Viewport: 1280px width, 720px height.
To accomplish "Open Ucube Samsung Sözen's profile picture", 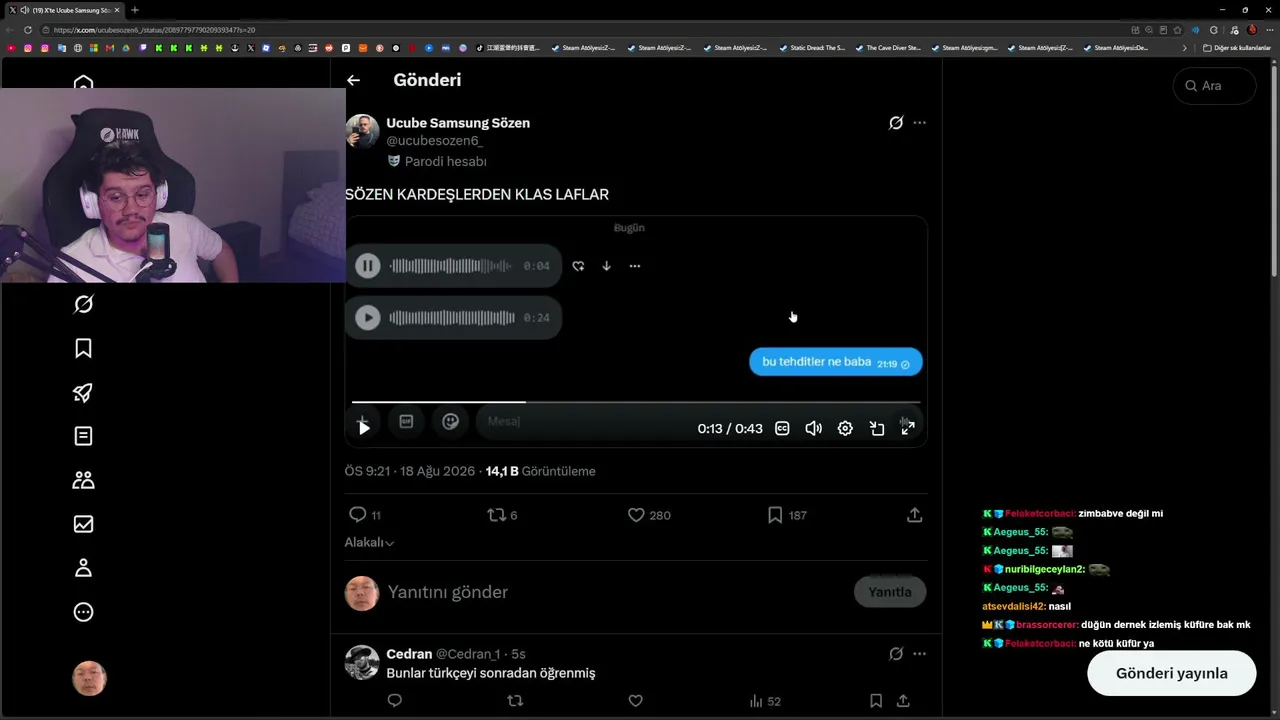I will click(362, 131).
